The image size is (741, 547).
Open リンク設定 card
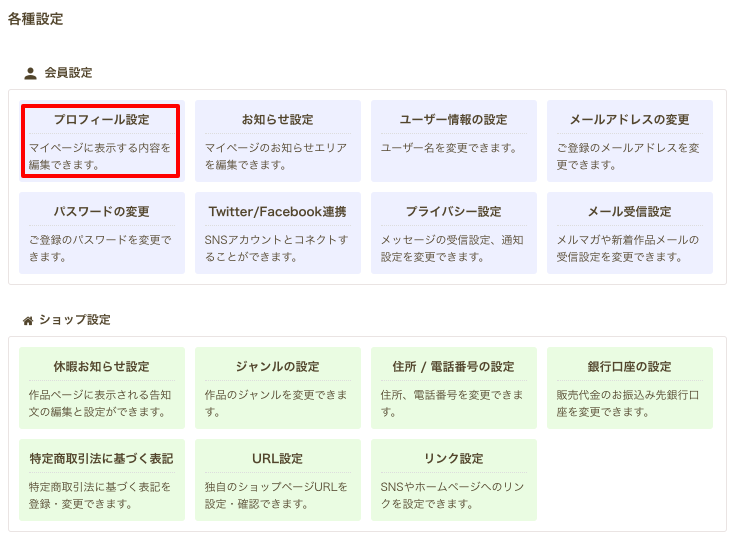pyautogui.click(x=454, y=480)
